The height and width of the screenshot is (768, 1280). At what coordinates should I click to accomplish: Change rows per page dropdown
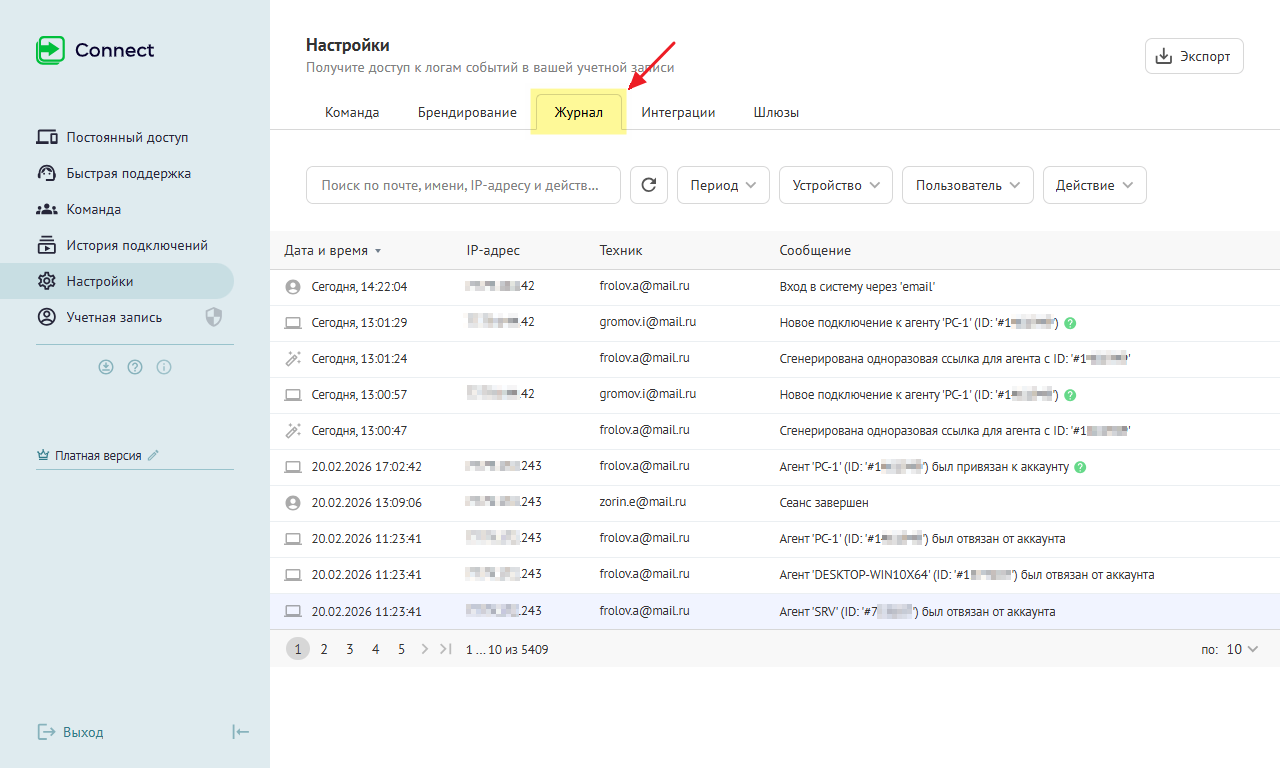1241,649
